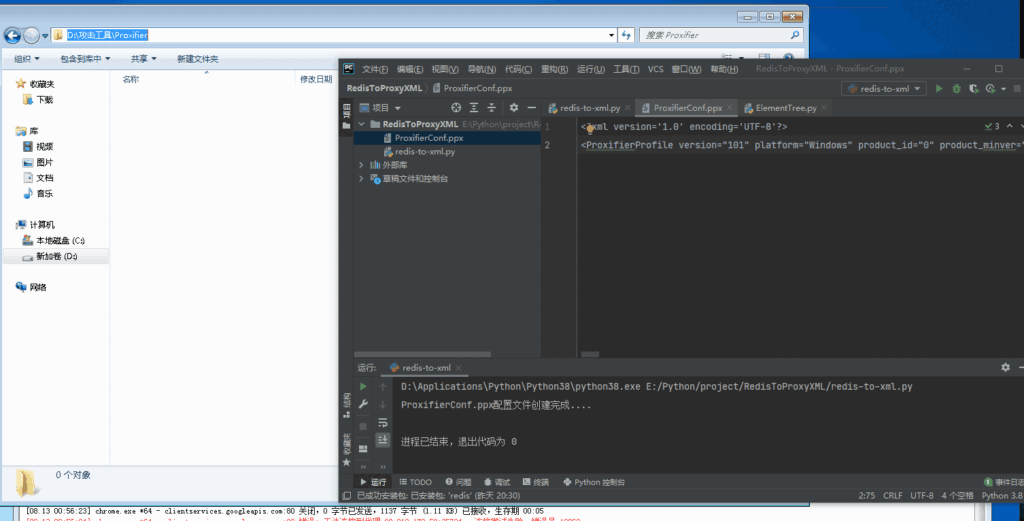
Task: Expand the 外部库 tree node
Action: (362, 165)
